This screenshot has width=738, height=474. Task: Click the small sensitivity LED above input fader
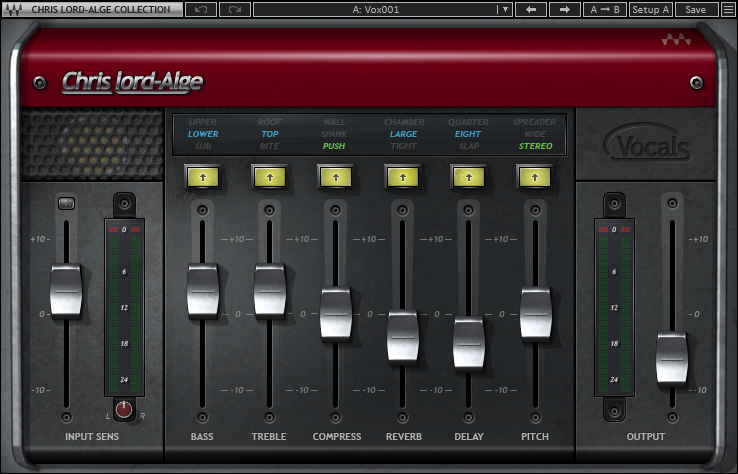pos(66,203)
